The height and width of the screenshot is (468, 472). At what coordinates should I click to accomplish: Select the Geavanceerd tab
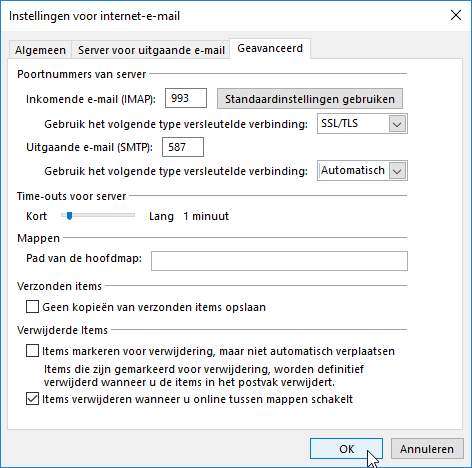point(270,49)
